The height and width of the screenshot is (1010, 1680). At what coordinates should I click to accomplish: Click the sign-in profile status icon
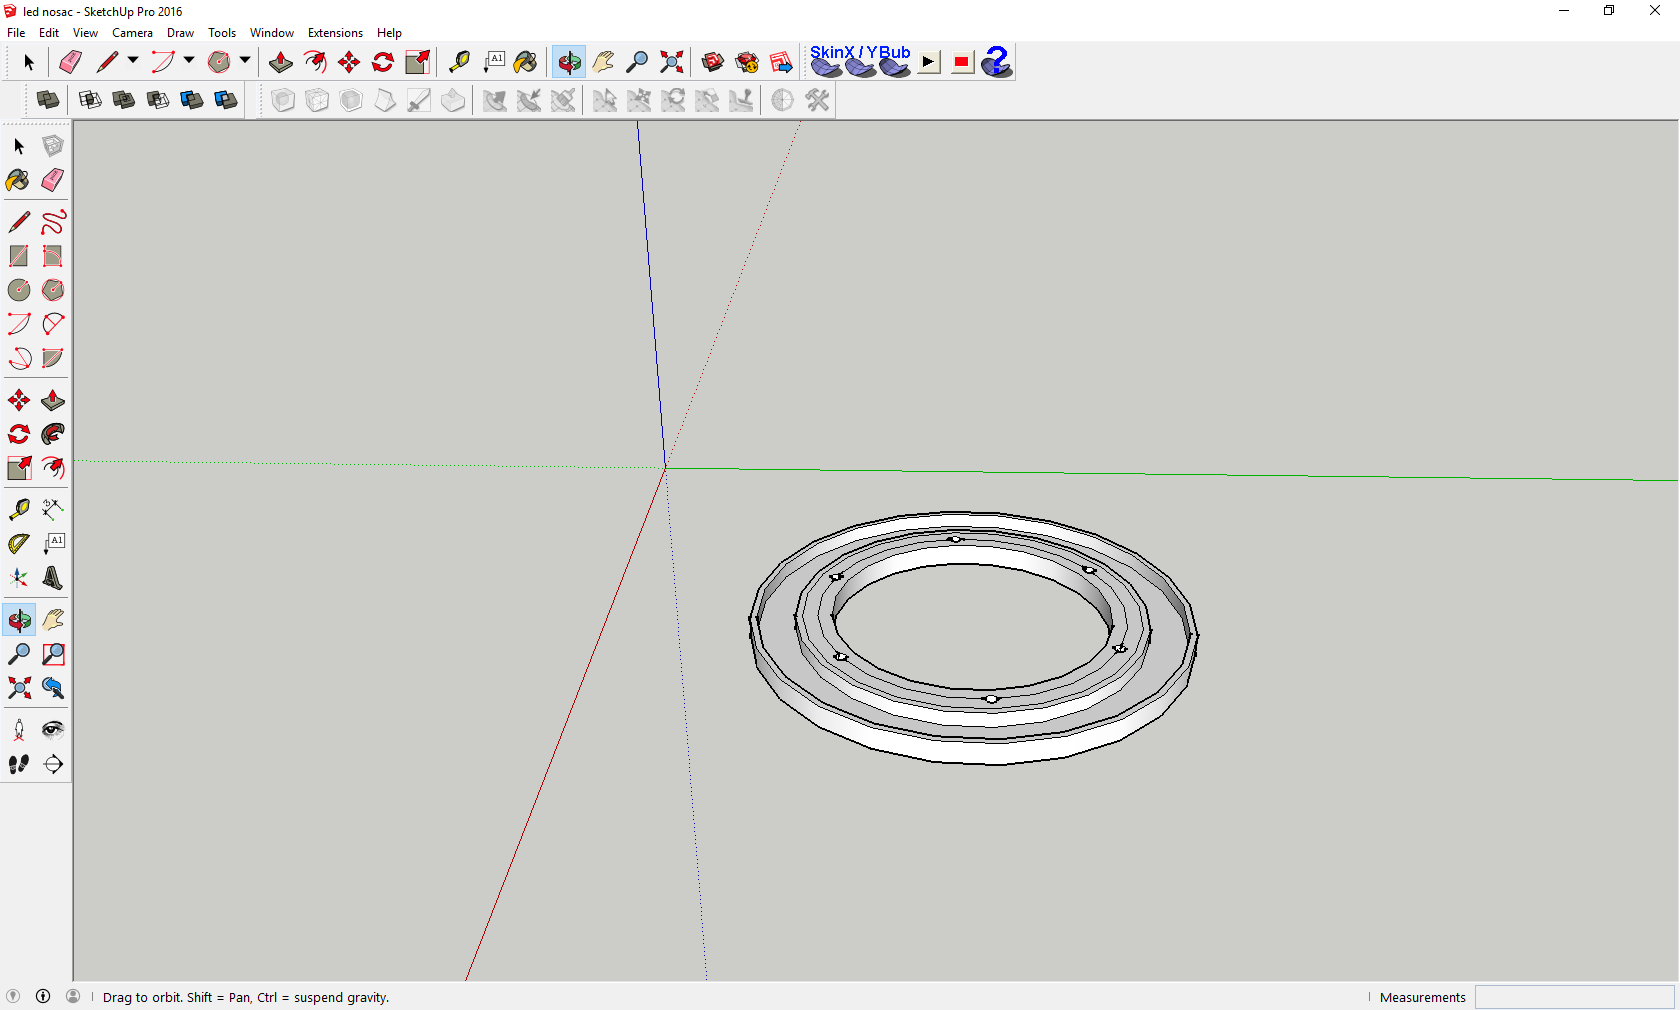pos(73,996)
